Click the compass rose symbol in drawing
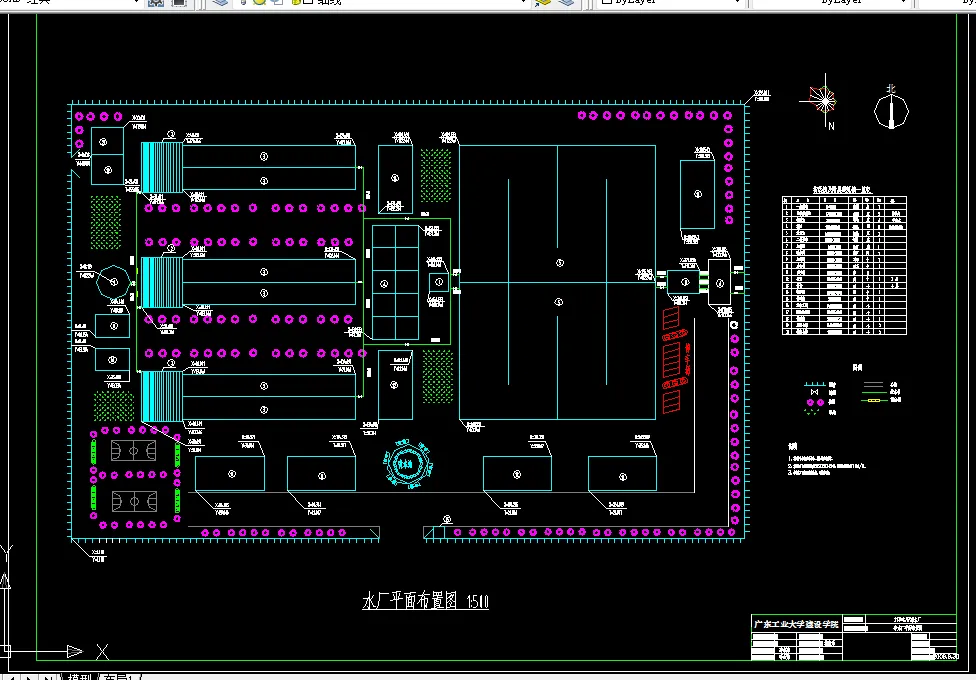976x680 pixels. pos(824,100)
